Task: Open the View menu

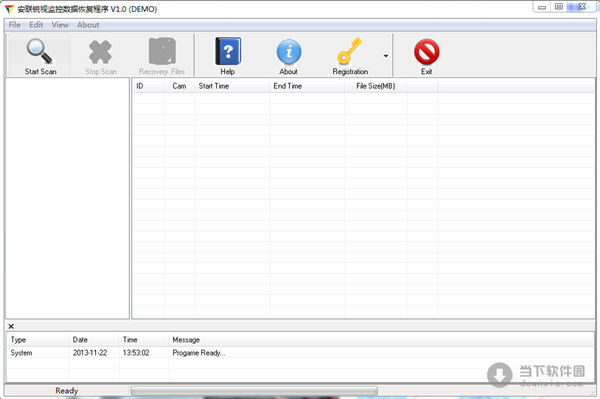Action: click(60, 25)
